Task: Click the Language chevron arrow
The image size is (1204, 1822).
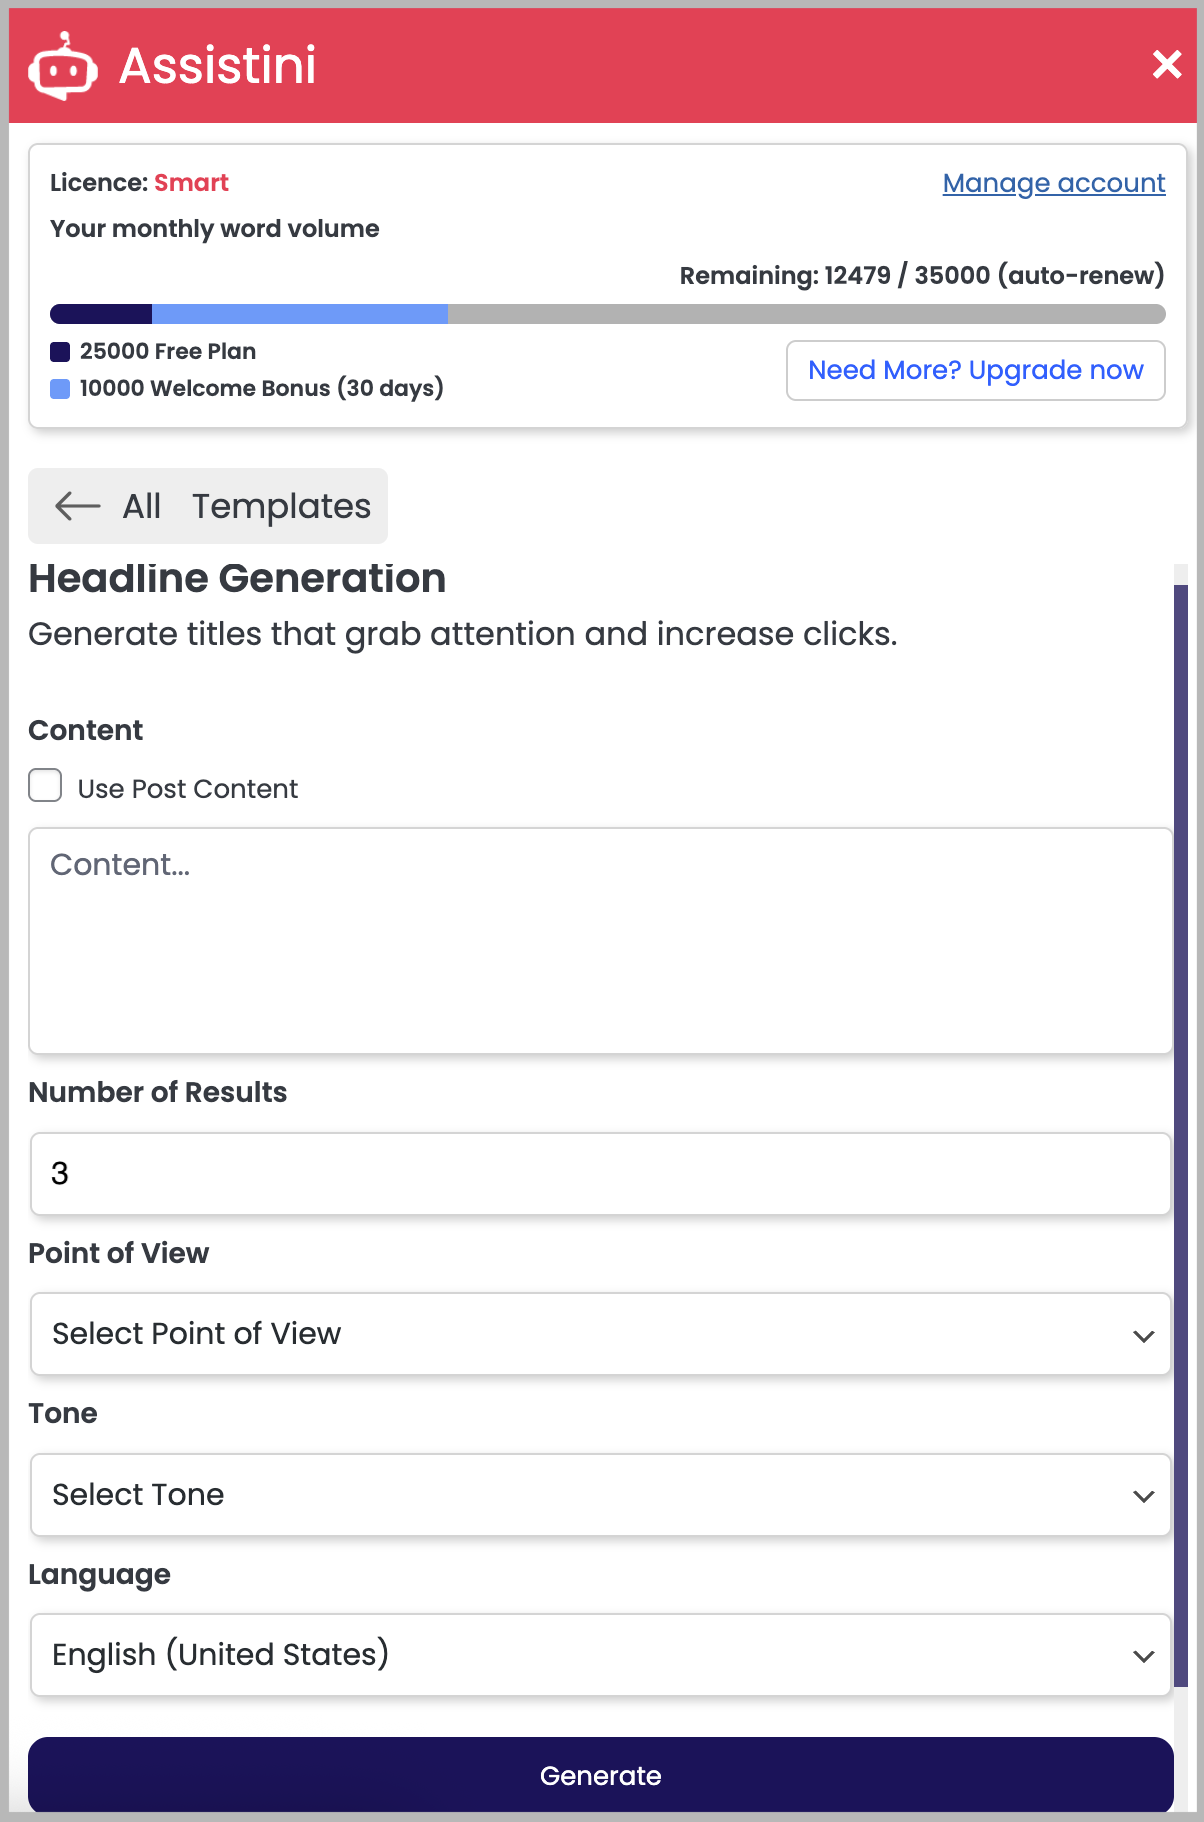Action: tap(1144, 1656)
